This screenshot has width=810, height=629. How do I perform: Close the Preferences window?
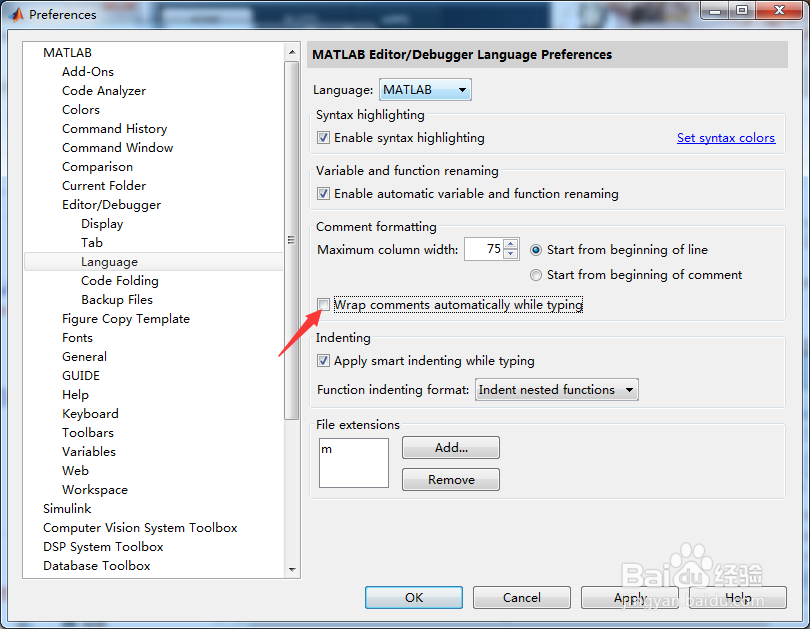(780, 10)
